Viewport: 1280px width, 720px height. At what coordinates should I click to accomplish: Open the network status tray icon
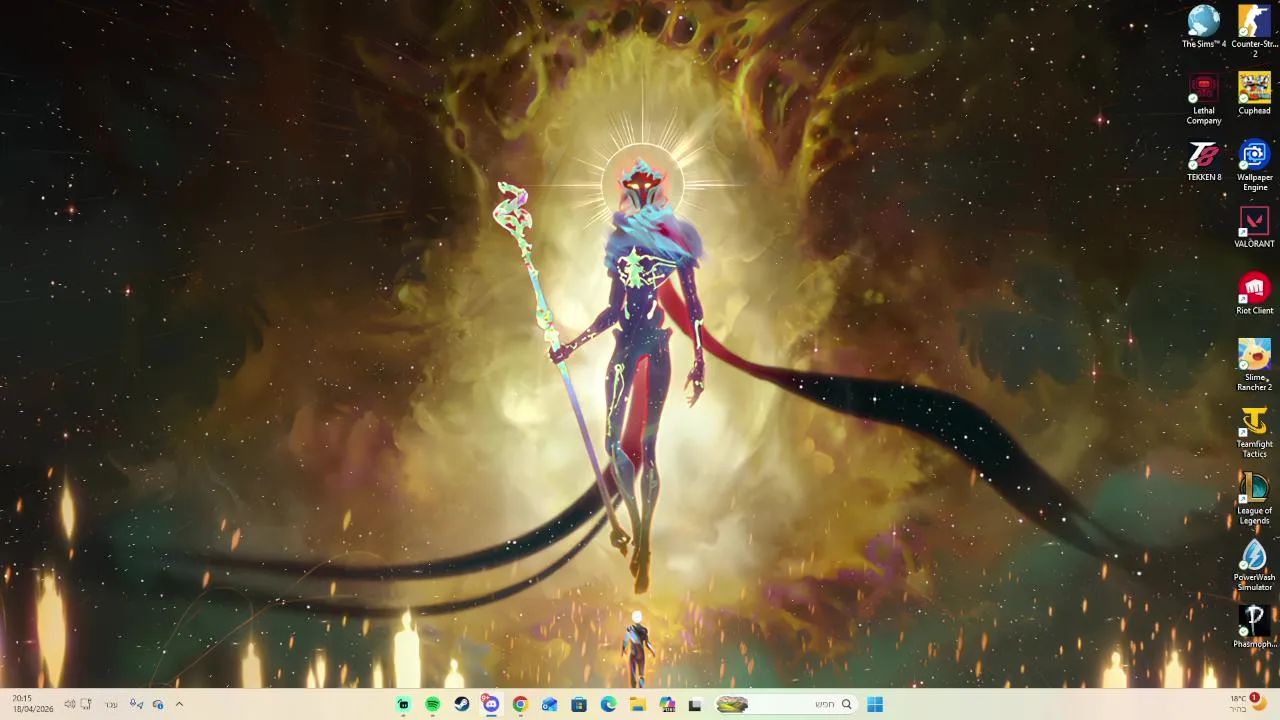(x=86, y=704)
